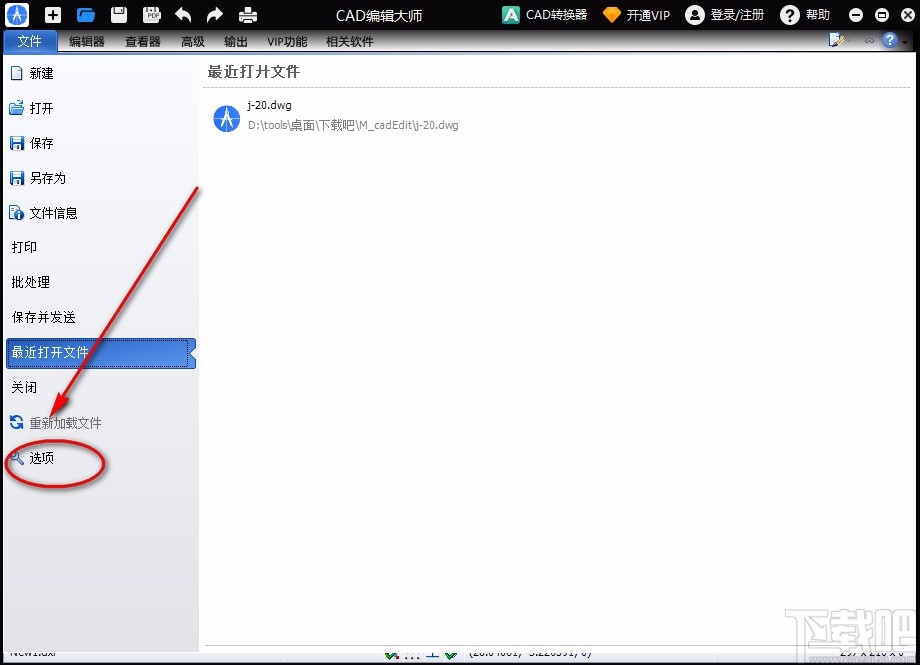Open the circled 选项 settings entry
920x665 pixels.
[x=40, y=459]
